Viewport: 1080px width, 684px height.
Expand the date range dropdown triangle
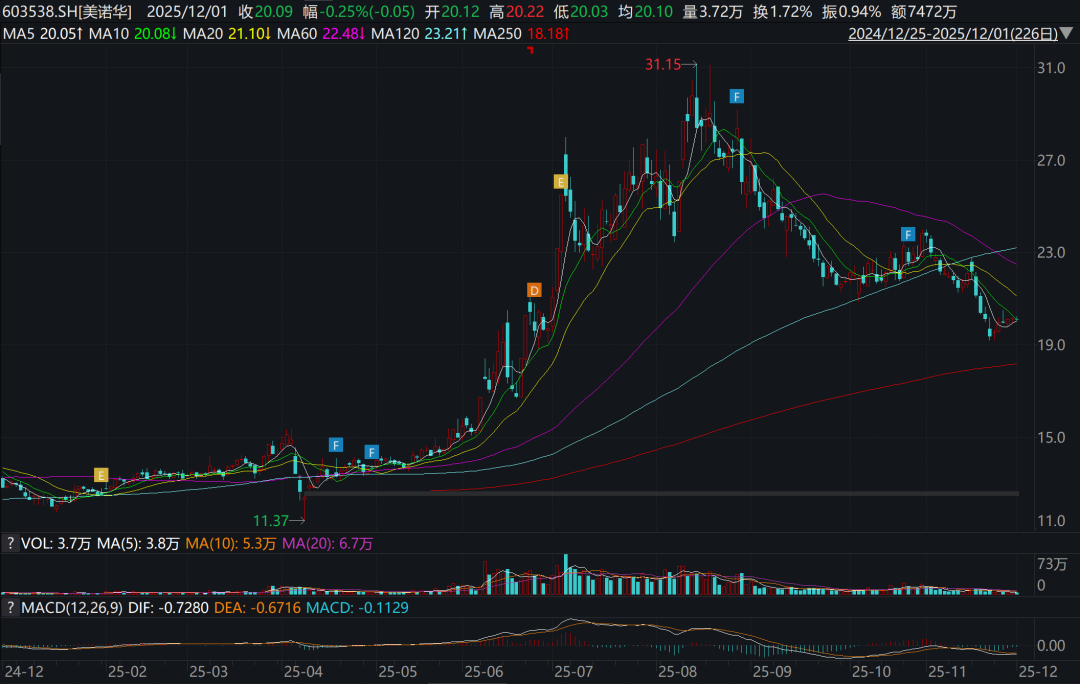(1067, 33)
